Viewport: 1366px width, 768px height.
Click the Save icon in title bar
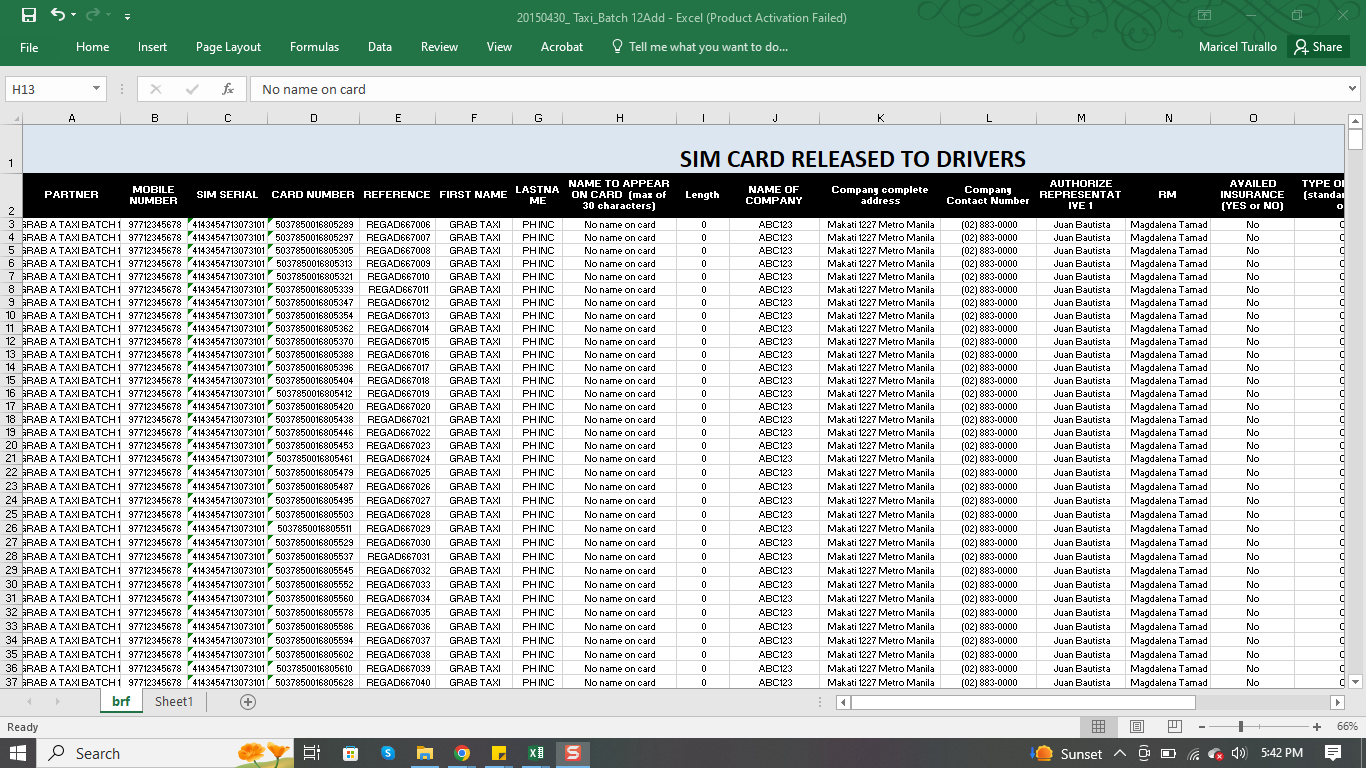coord(28,16)
